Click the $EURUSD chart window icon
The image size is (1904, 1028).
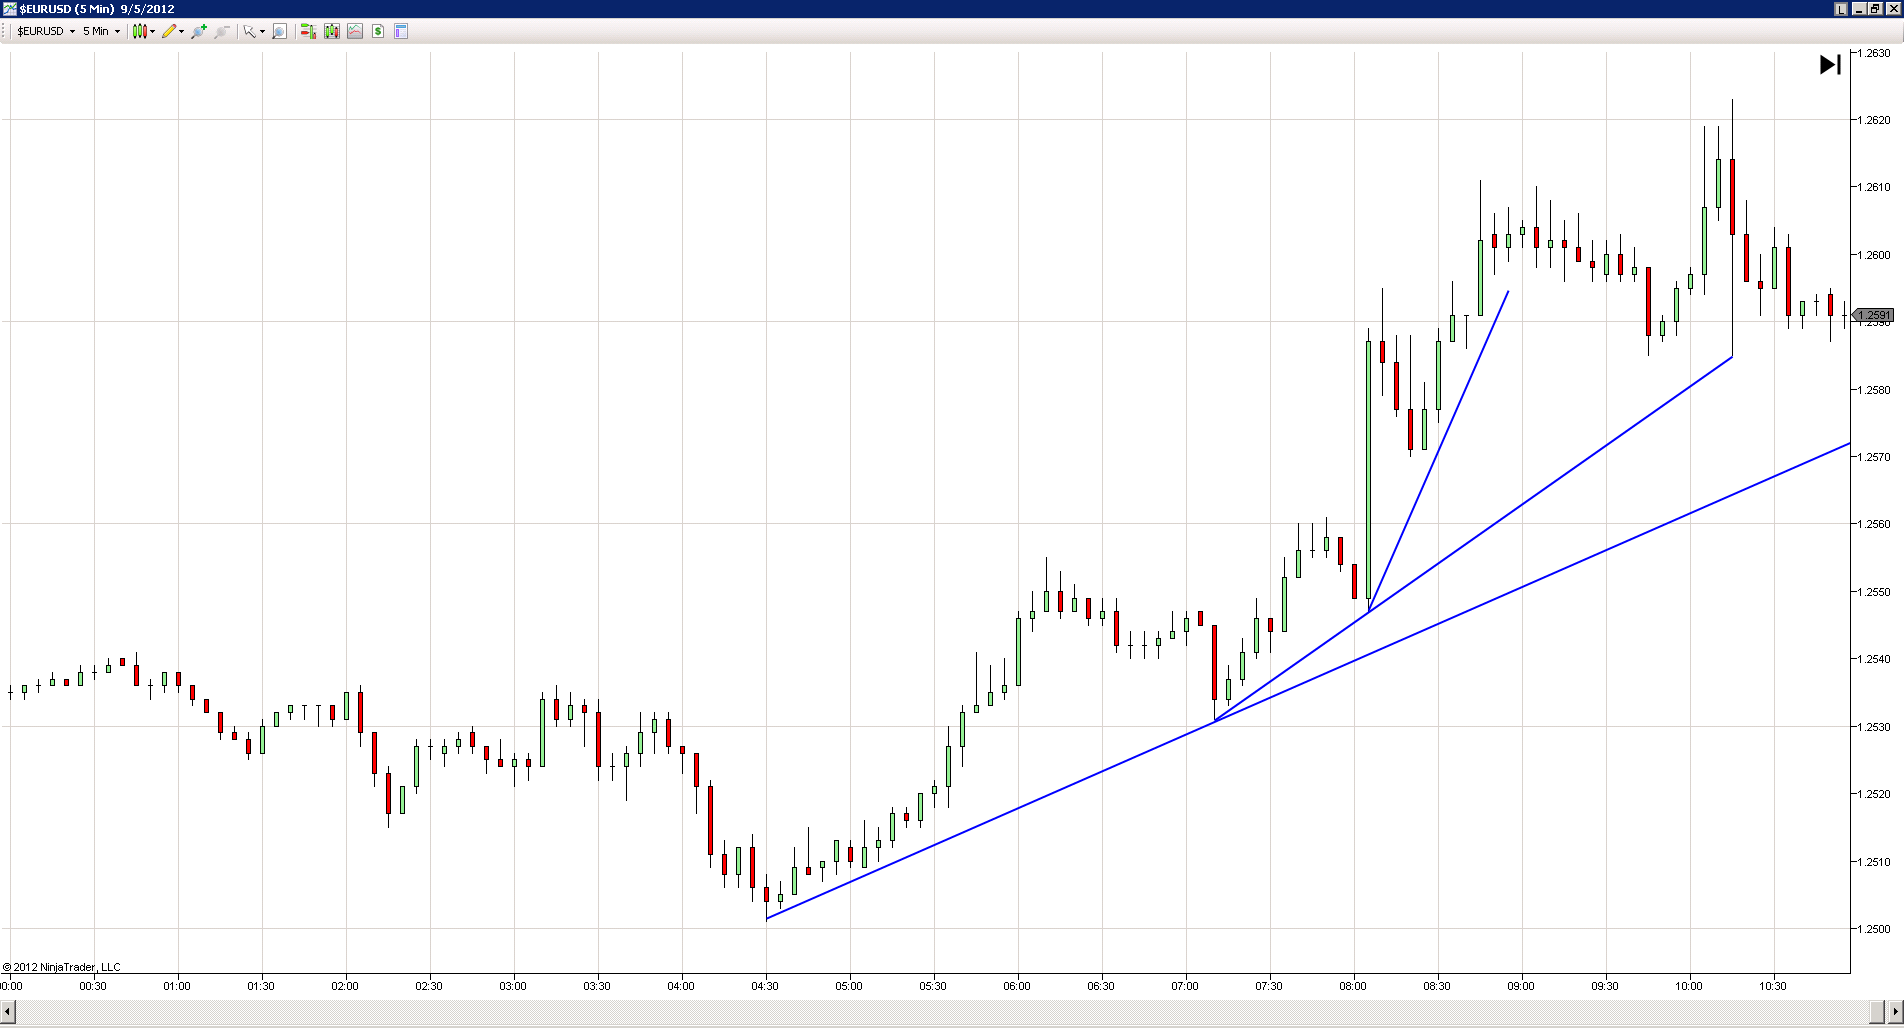(9, 9)
